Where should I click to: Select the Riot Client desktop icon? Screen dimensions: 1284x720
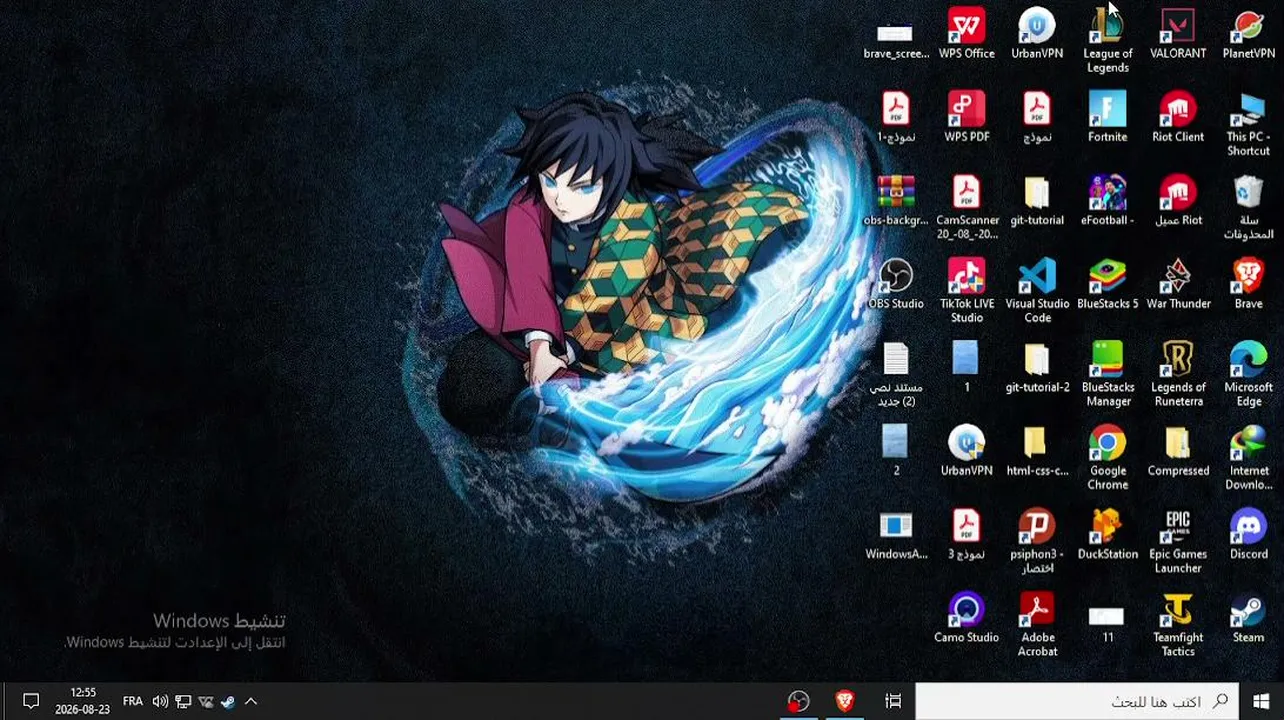click(1178, 117)
